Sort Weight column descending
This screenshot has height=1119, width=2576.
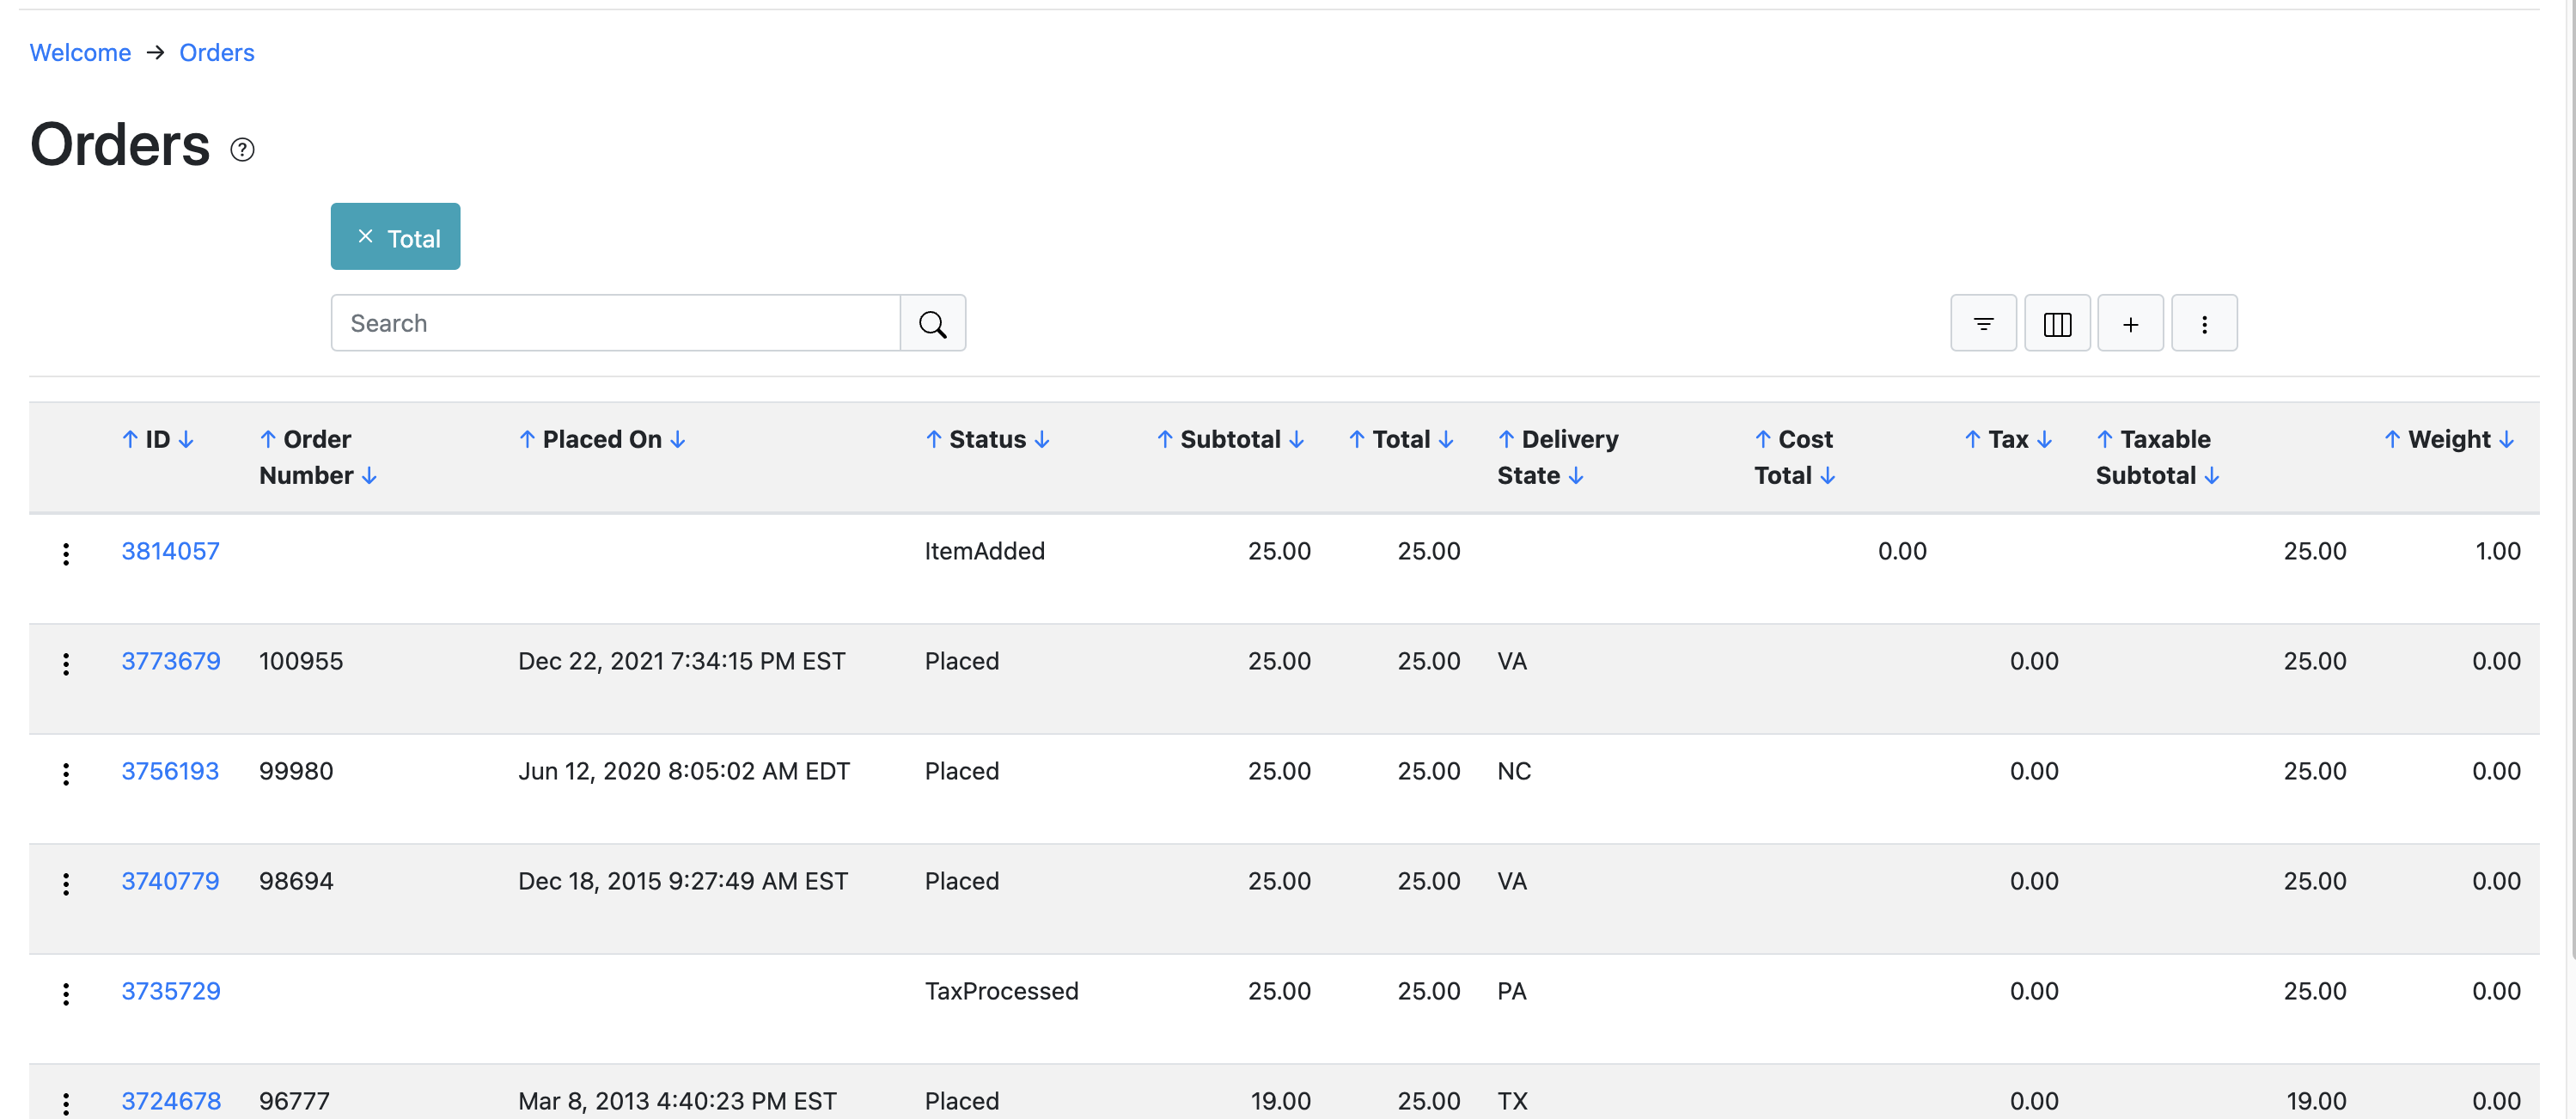click(2507, 439)
